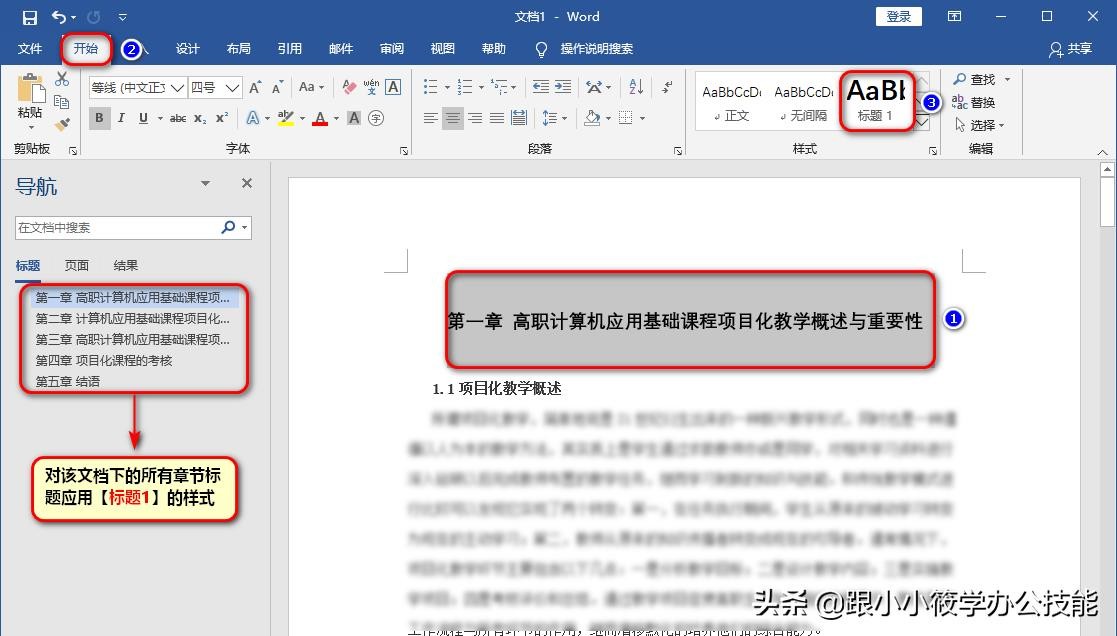Click the bullet list icon
The width and height of the screenshot is (1117, 636).
tap(430, 87)
